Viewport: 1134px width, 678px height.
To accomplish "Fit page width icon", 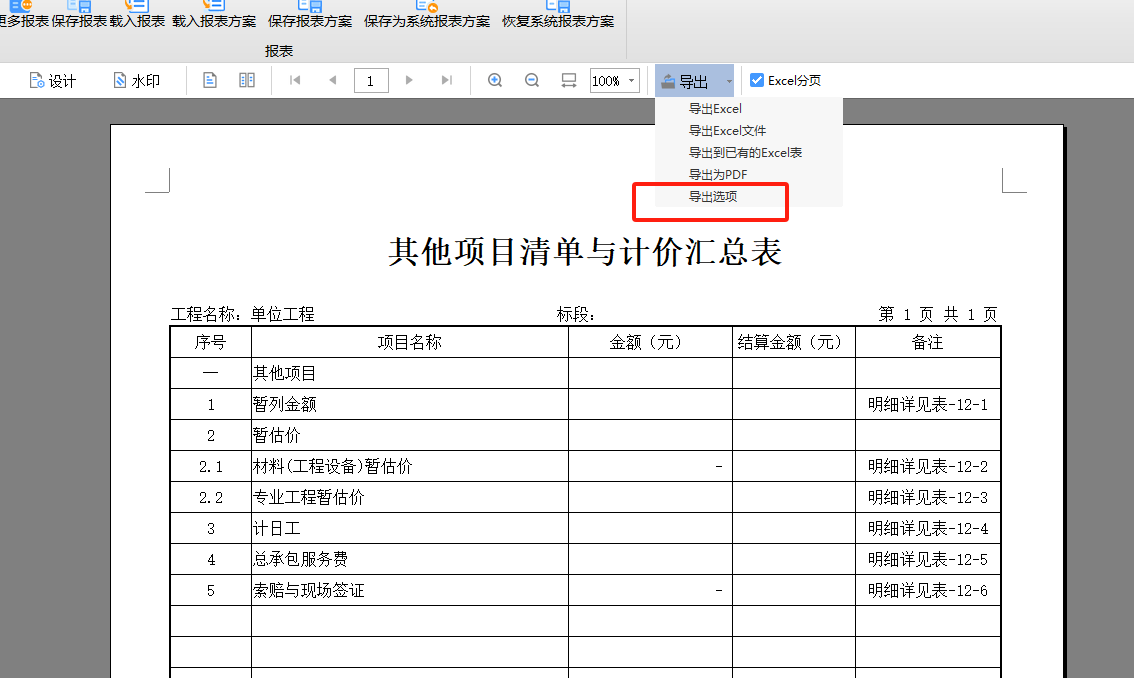I will coord(569,80).
